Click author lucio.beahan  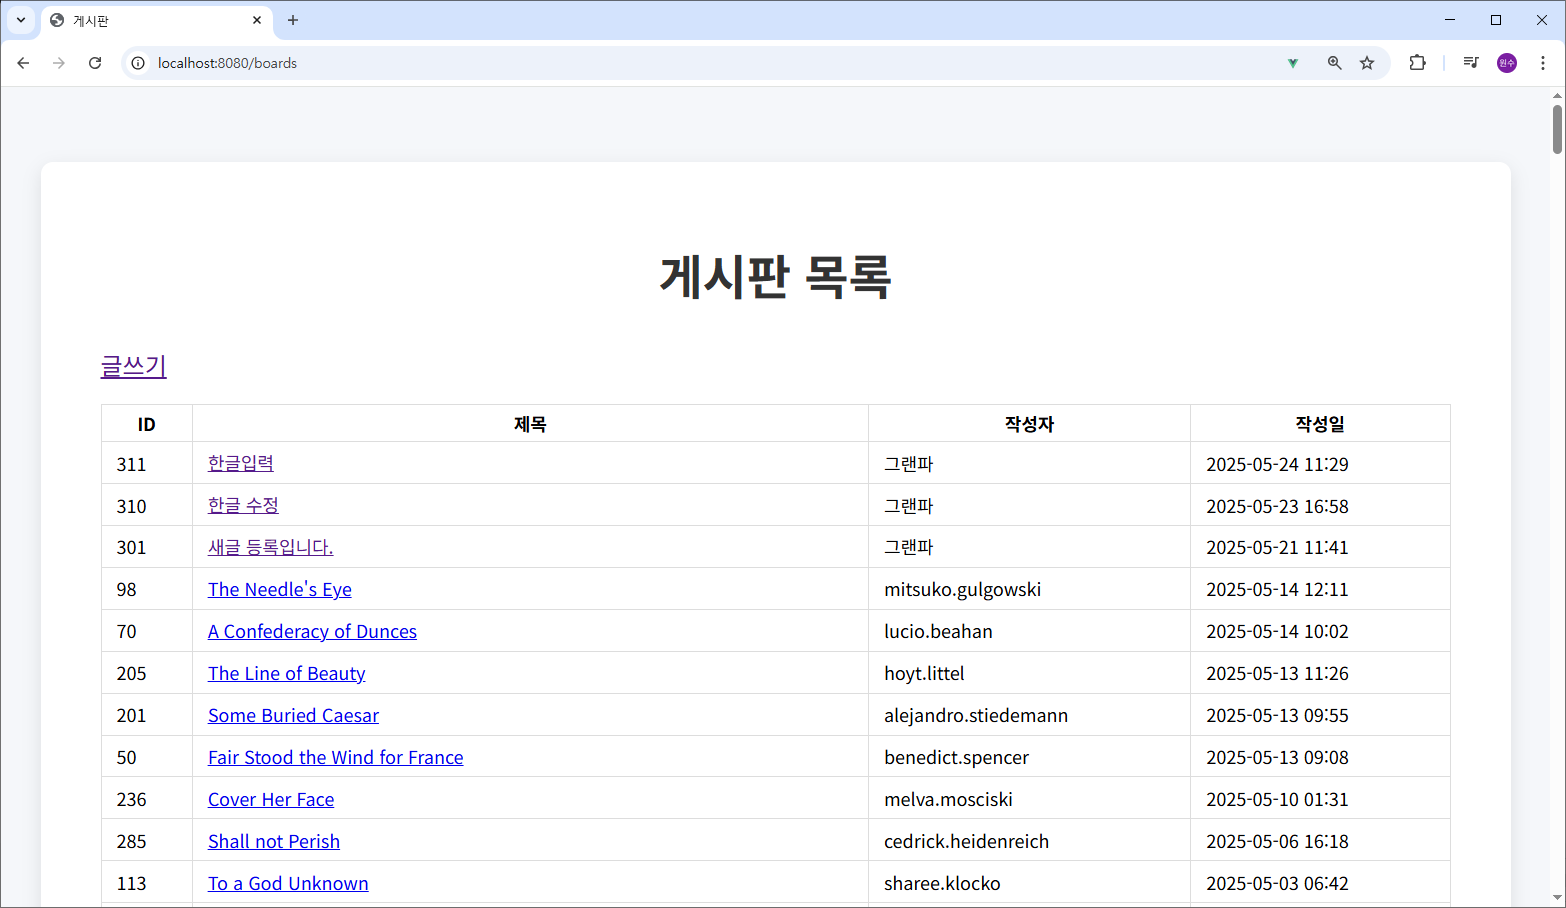coord(938,631)
